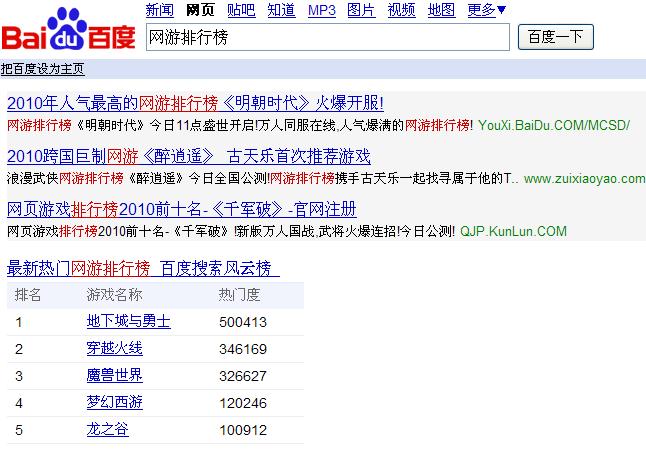Screen dimensions: 646x449
Task: Click the 百度一下 search button
Action: pyautogui.click(x=555, y=37)
